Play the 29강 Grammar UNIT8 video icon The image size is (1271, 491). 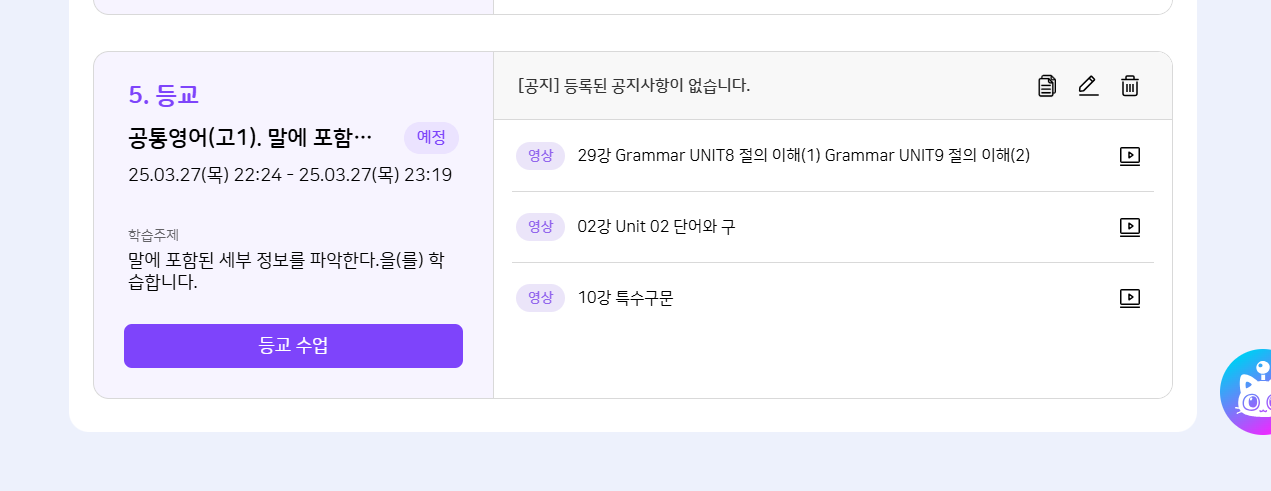pos(1130,156)
